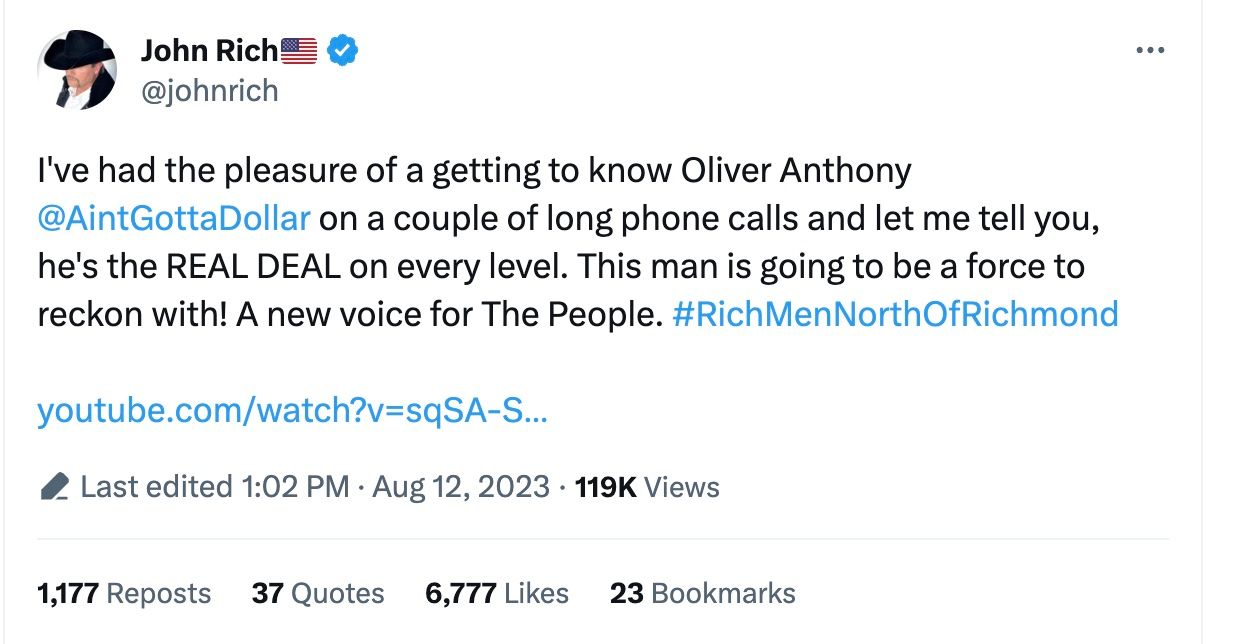This screenshot has width=1236, height=644.
Task: View the 'Last edited' edit history
Action: [x=156, y=488]
